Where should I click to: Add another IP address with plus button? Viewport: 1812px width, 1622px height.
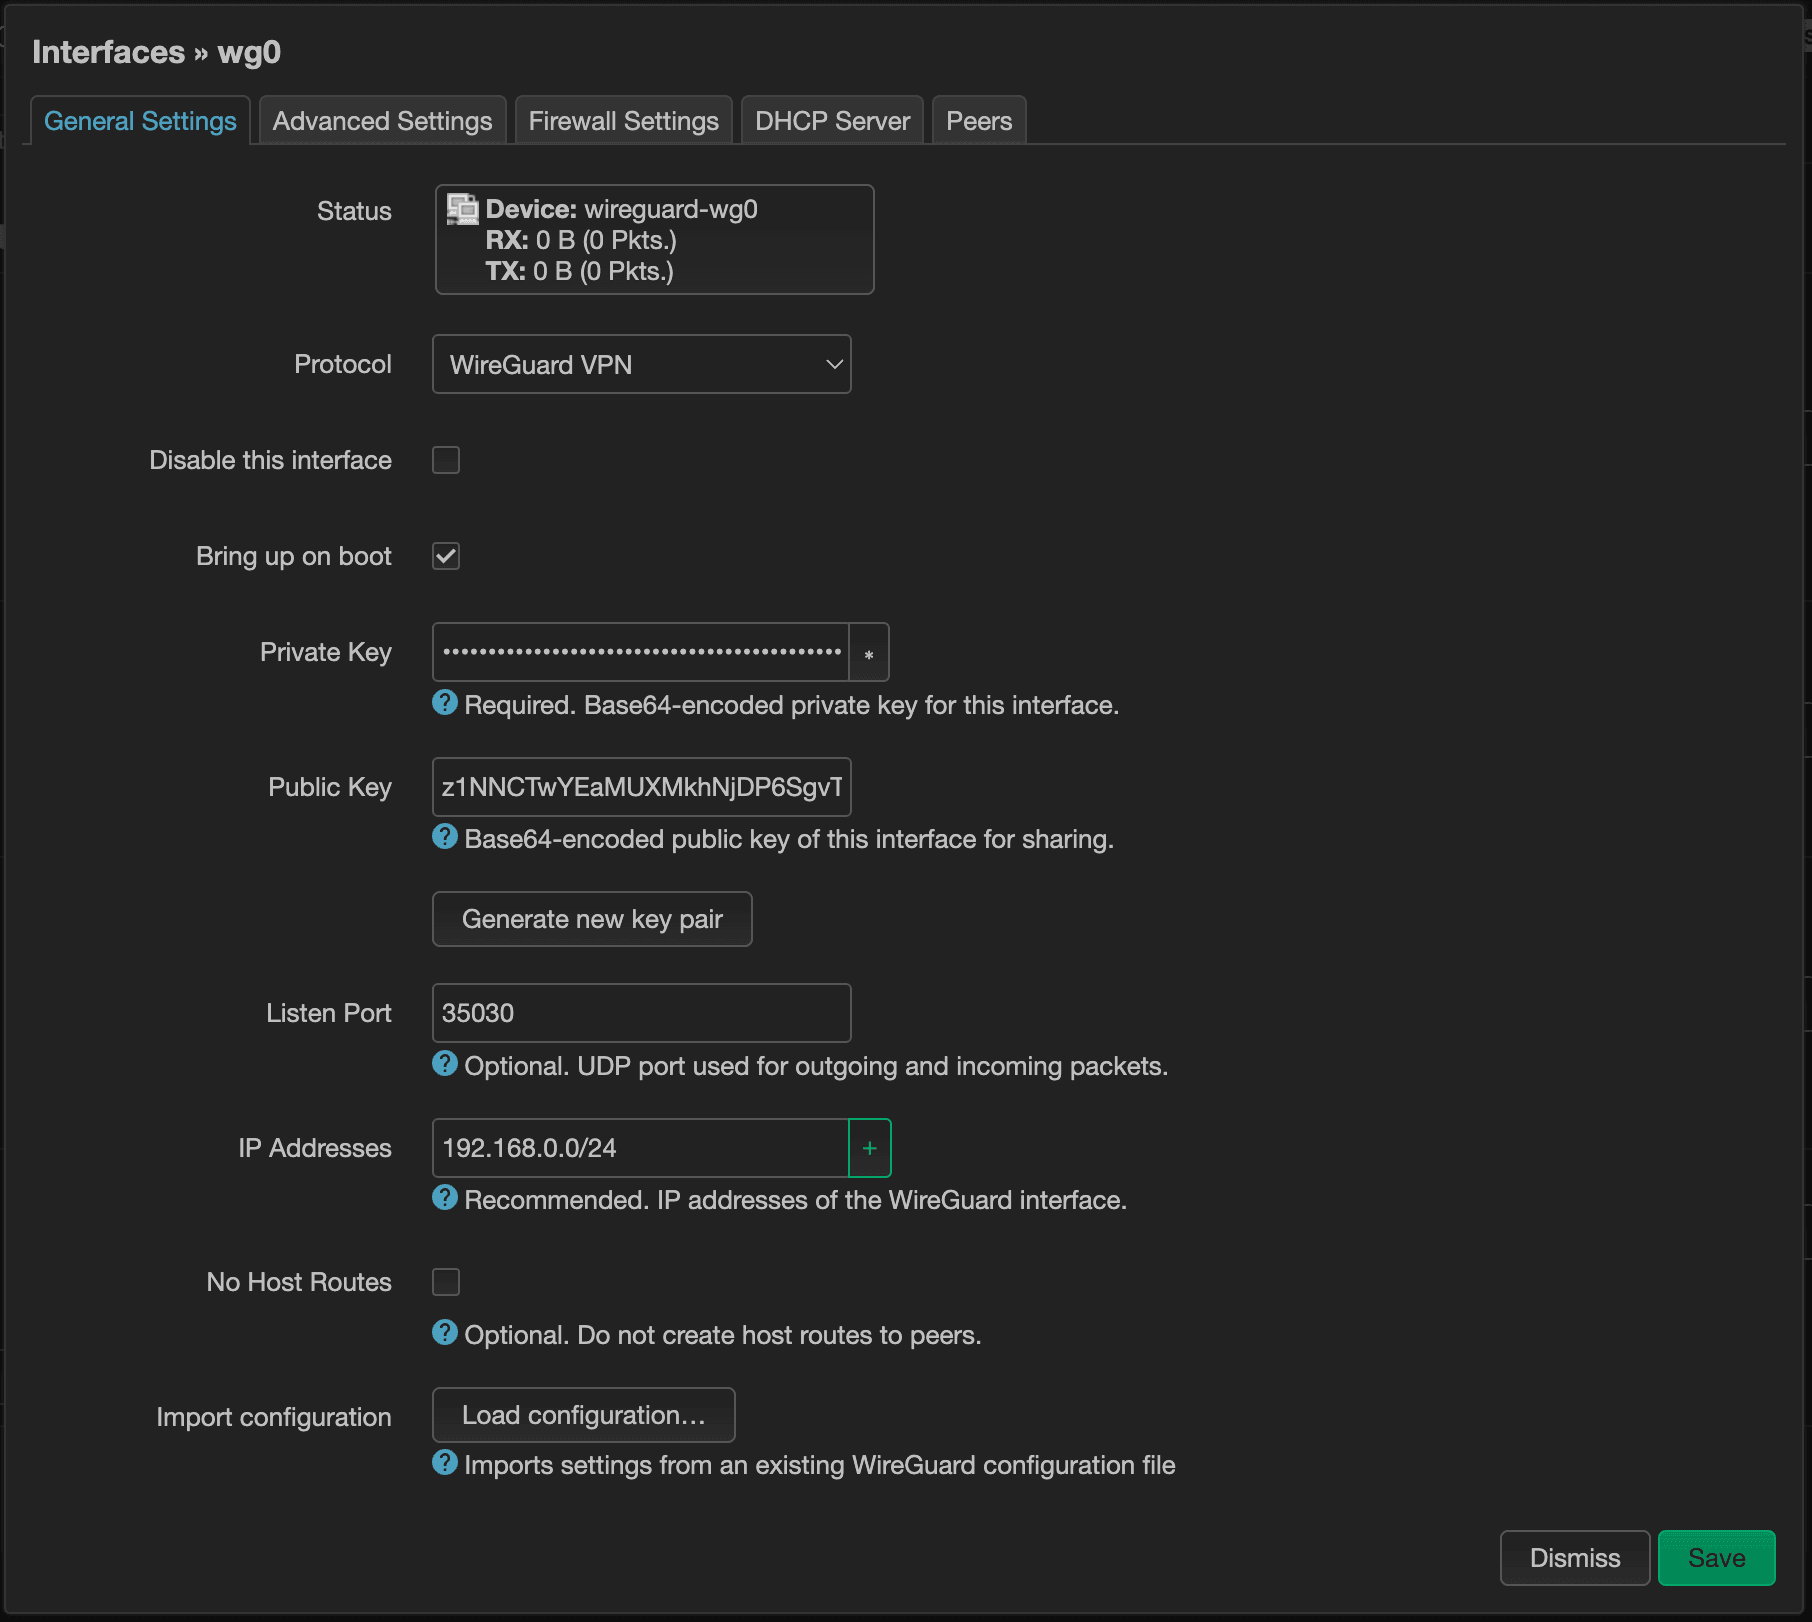(870, 1148)
